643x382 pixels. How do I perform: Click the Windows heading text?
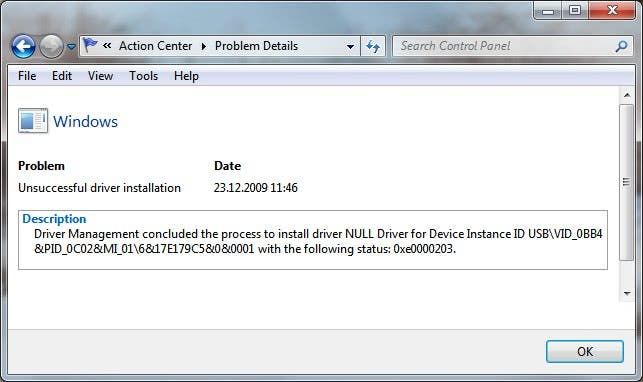pyautogui.click(x=85, y=121)
